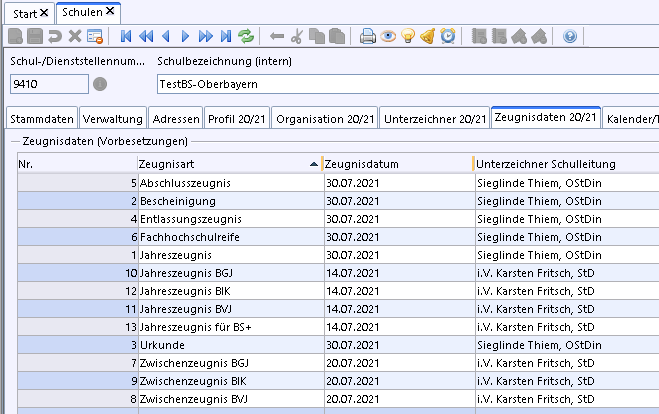Select the Urkunde cell
659x414 pixels.
[x=231, y=345]
